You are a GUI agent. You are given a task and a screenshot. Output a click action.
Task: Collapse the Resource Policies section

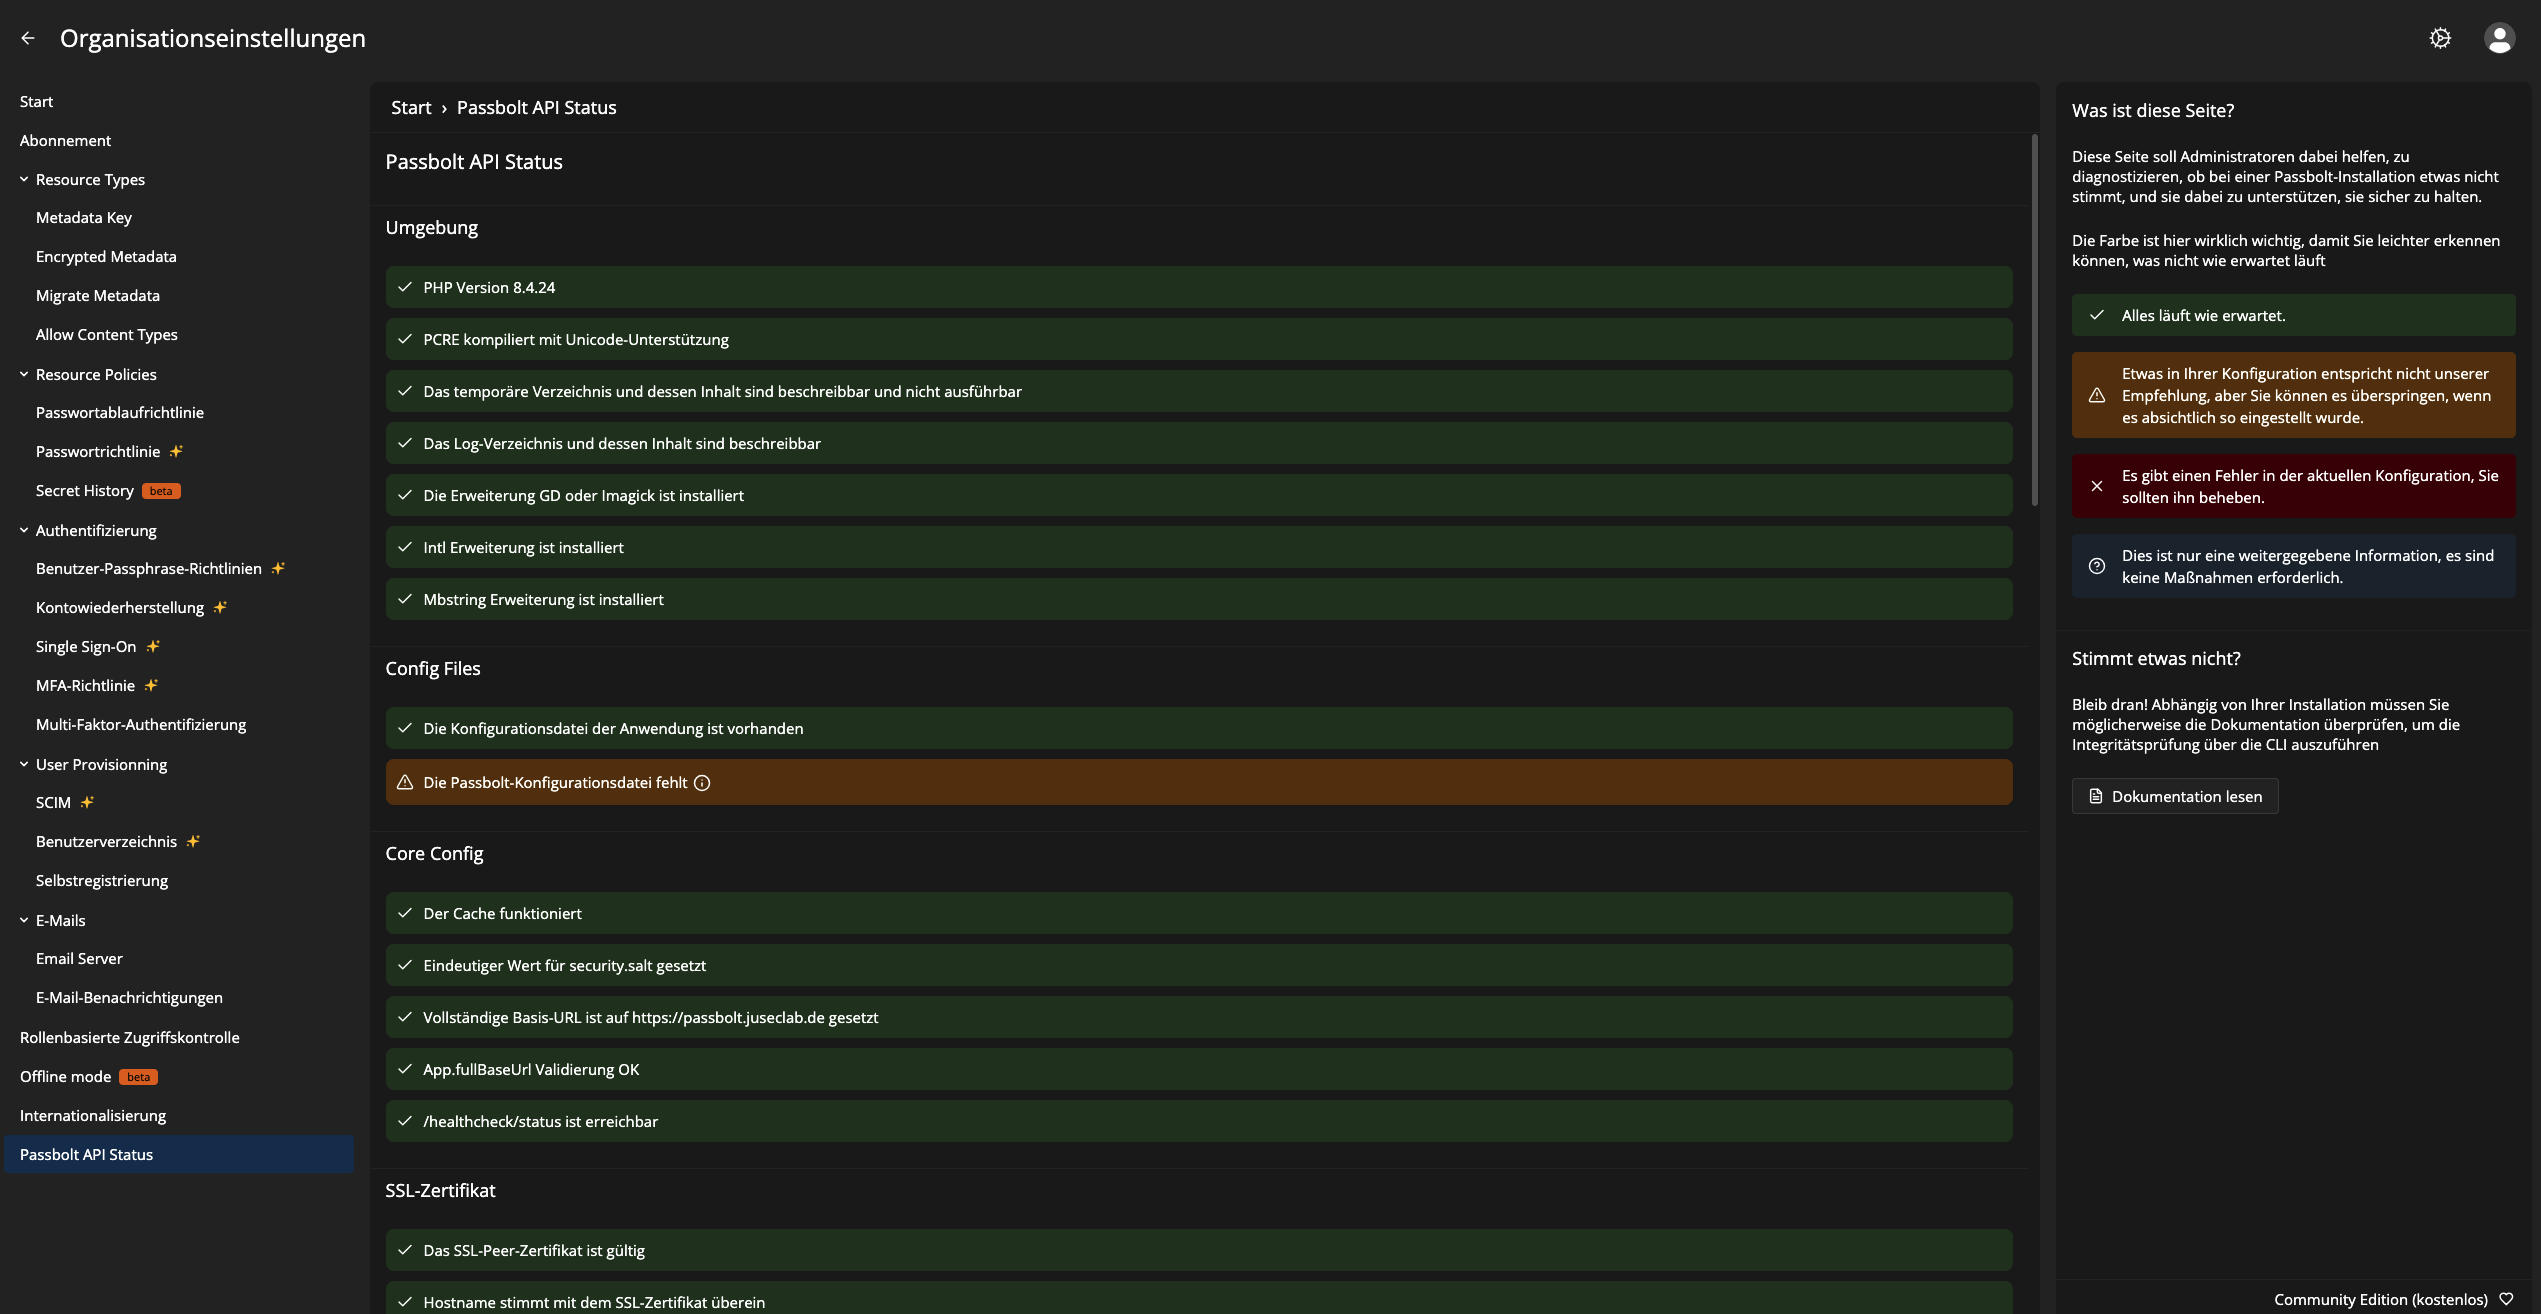[x=24, y=374]
